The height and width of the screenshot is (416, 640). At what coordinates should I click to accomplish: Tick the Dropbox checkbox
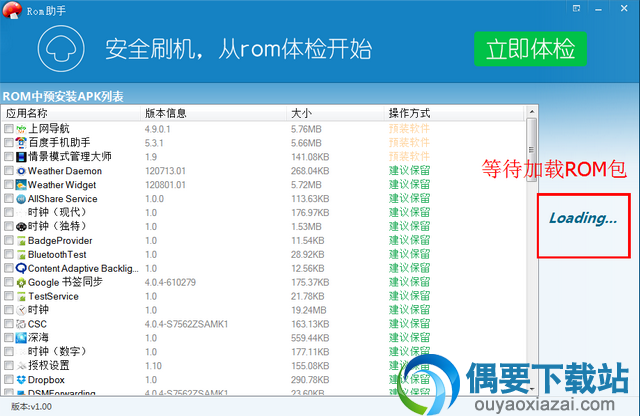[9, 380]
